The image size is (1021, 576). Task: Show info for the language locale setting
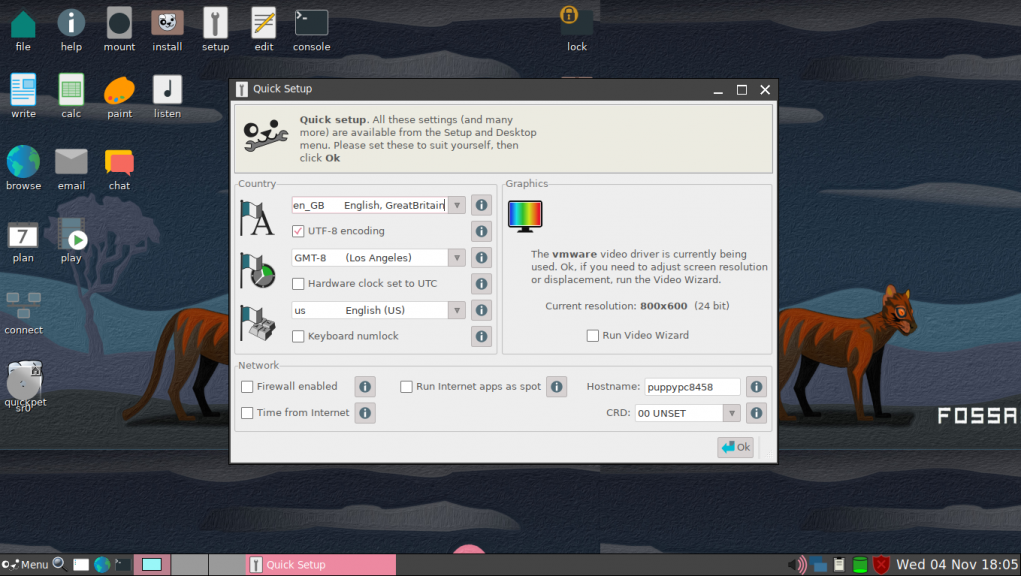coord(481,205)
